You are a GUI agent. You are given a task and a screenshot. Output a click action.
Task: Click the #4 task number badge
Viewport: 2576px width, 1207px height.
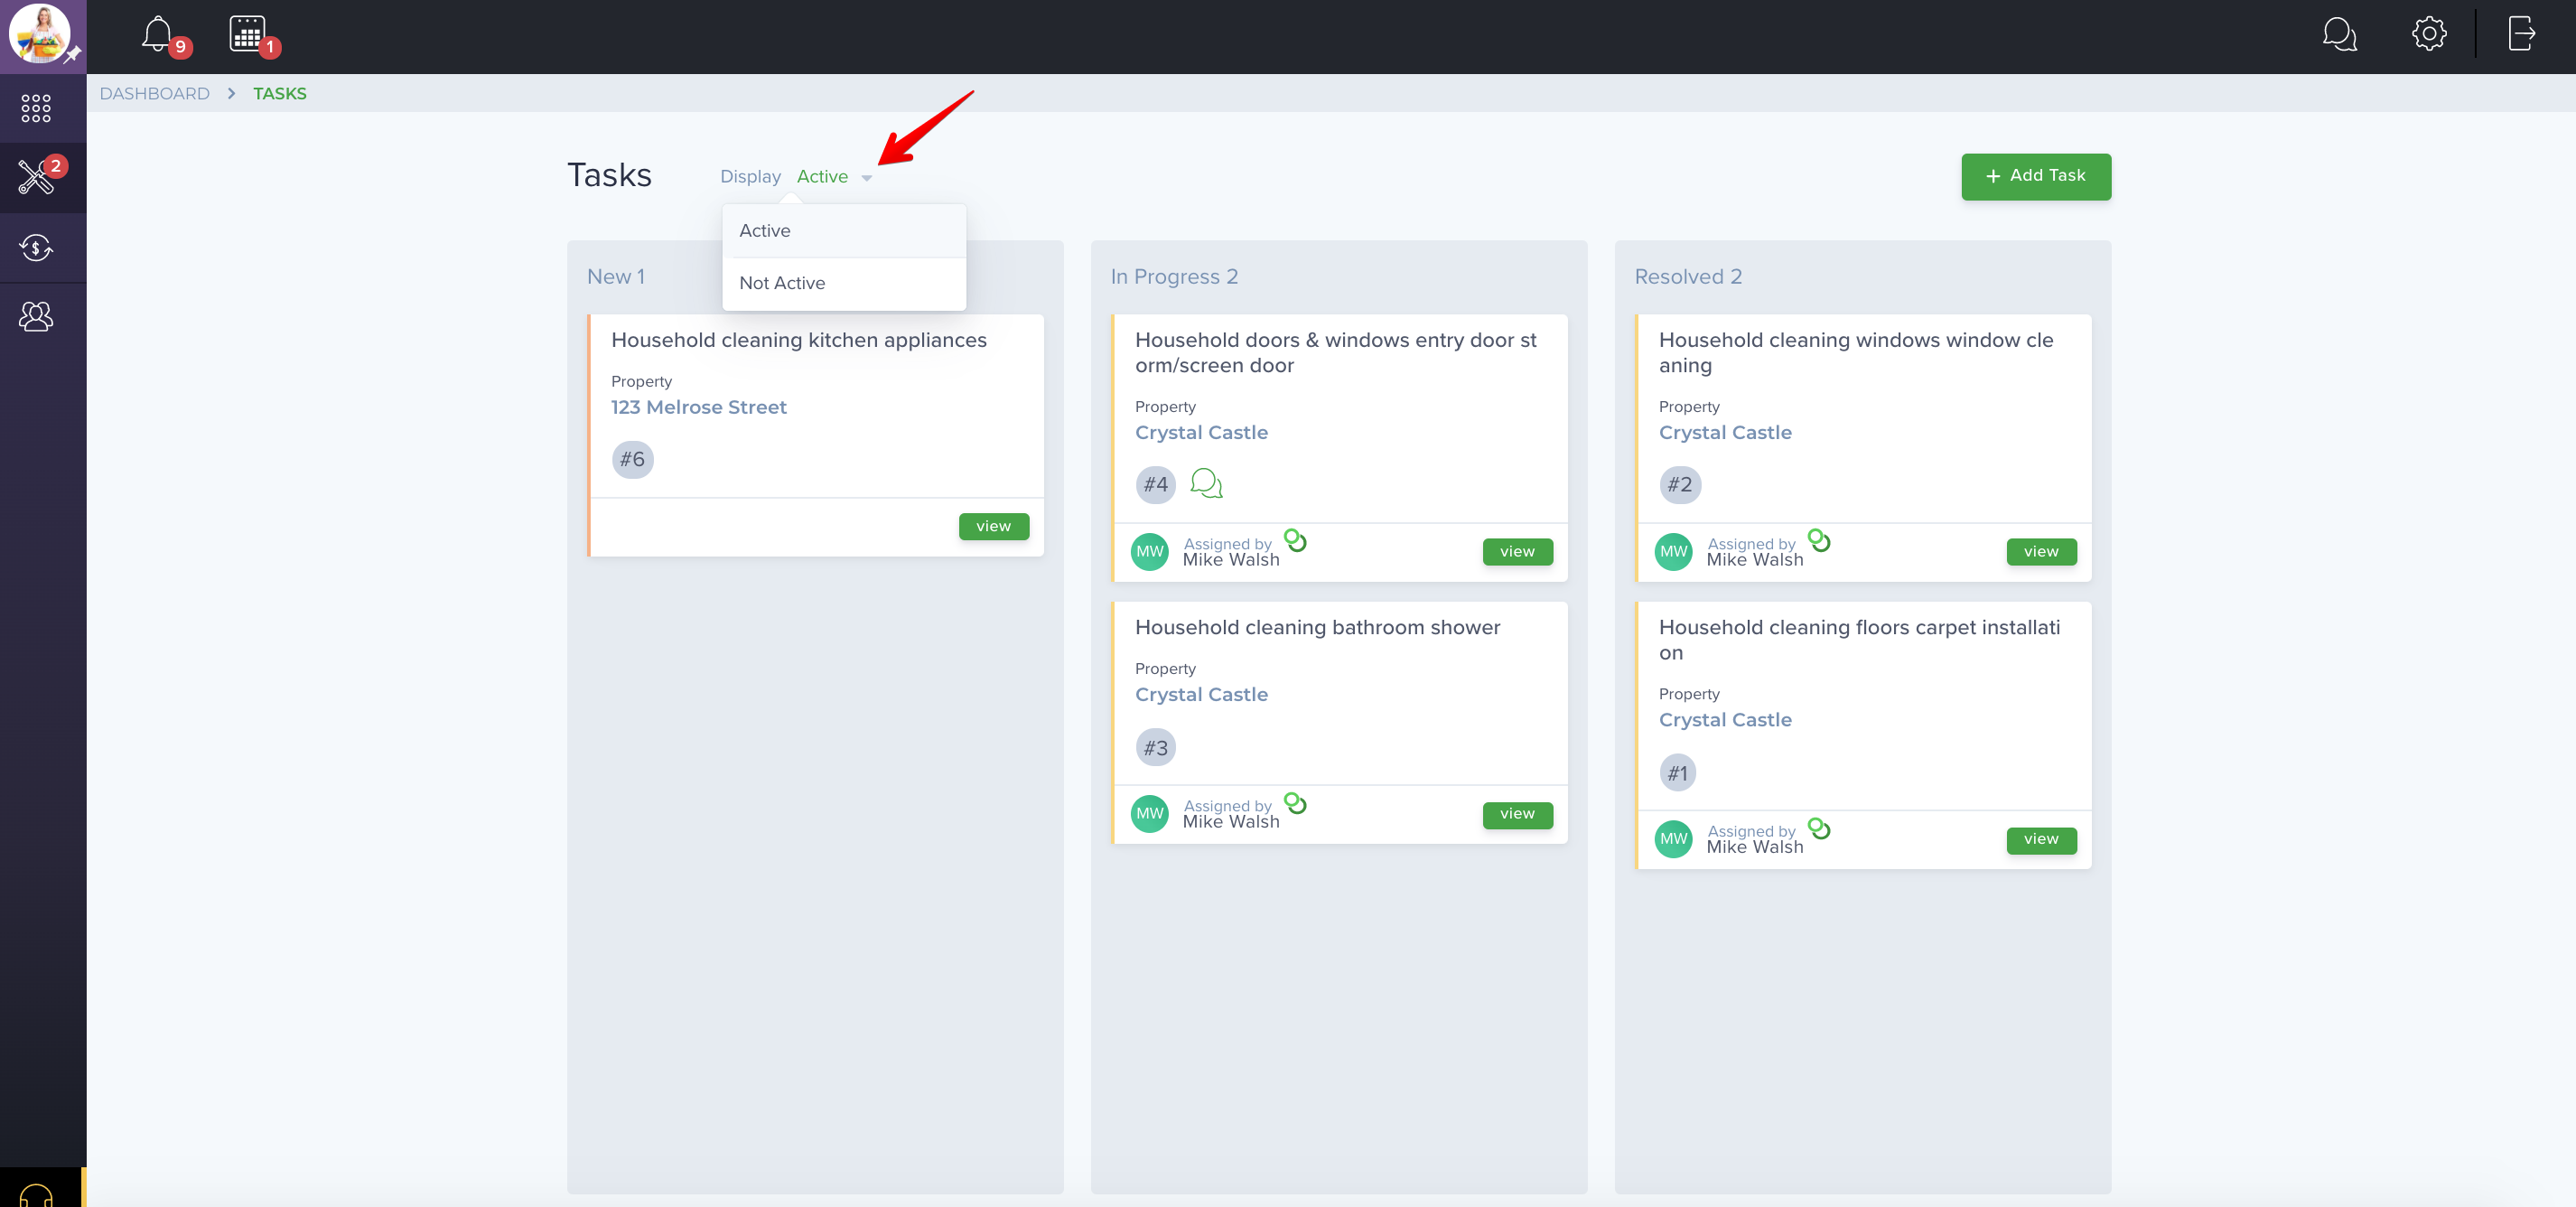pos(1155,485)
